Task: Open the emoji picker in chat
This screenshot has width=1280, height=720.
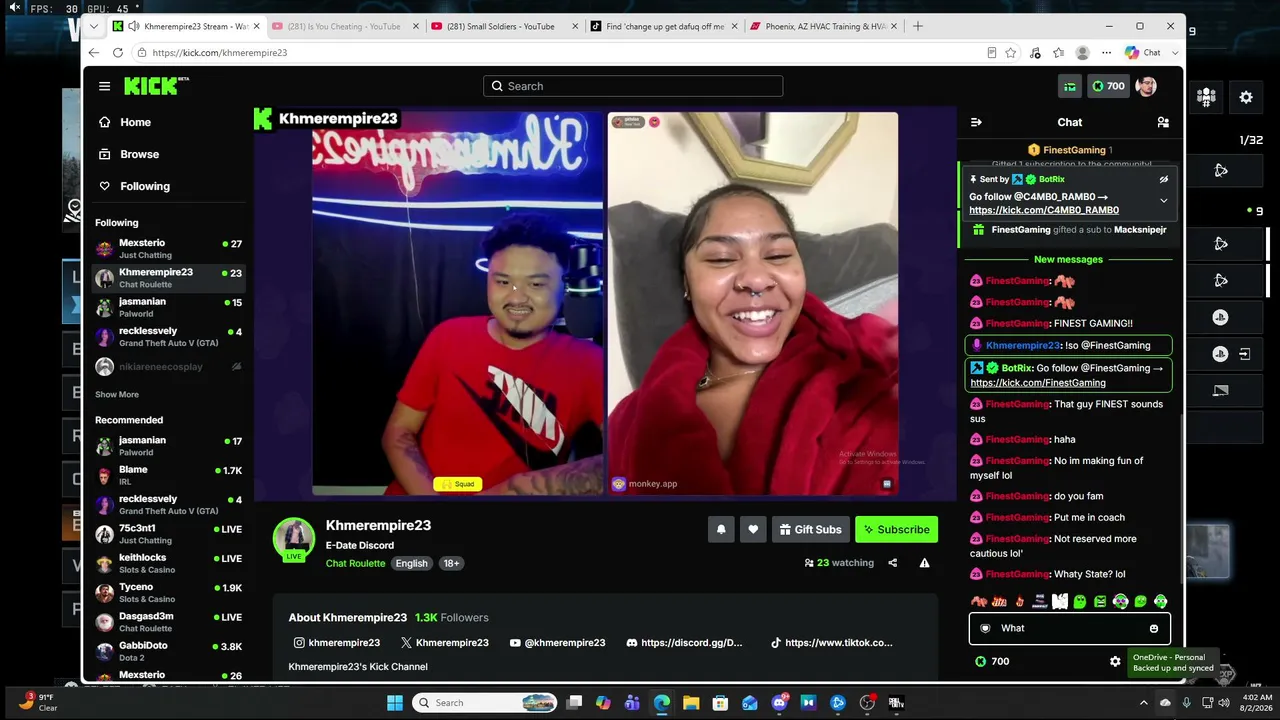Action: point(1153,628)
